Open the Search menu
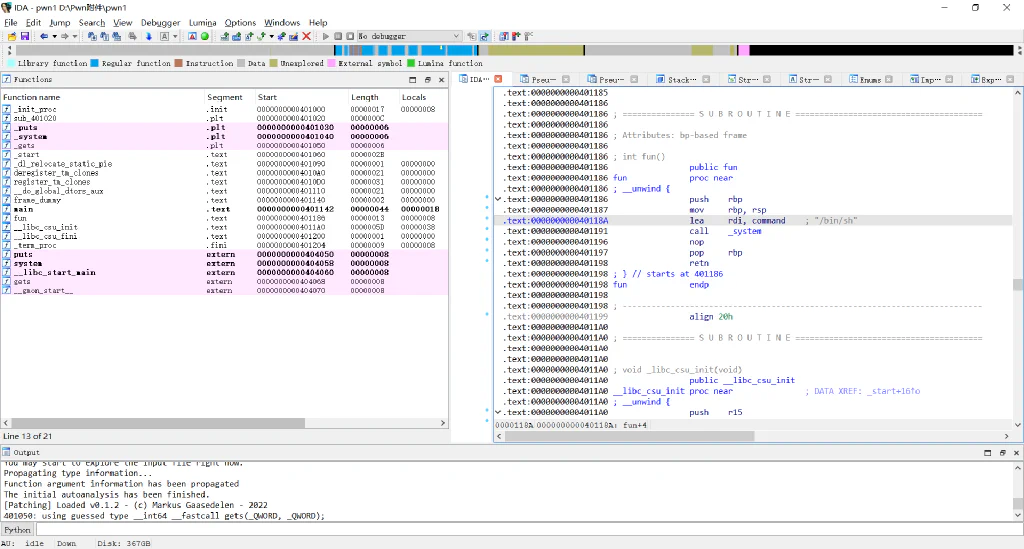The image size is (1024, 549). 91,23
